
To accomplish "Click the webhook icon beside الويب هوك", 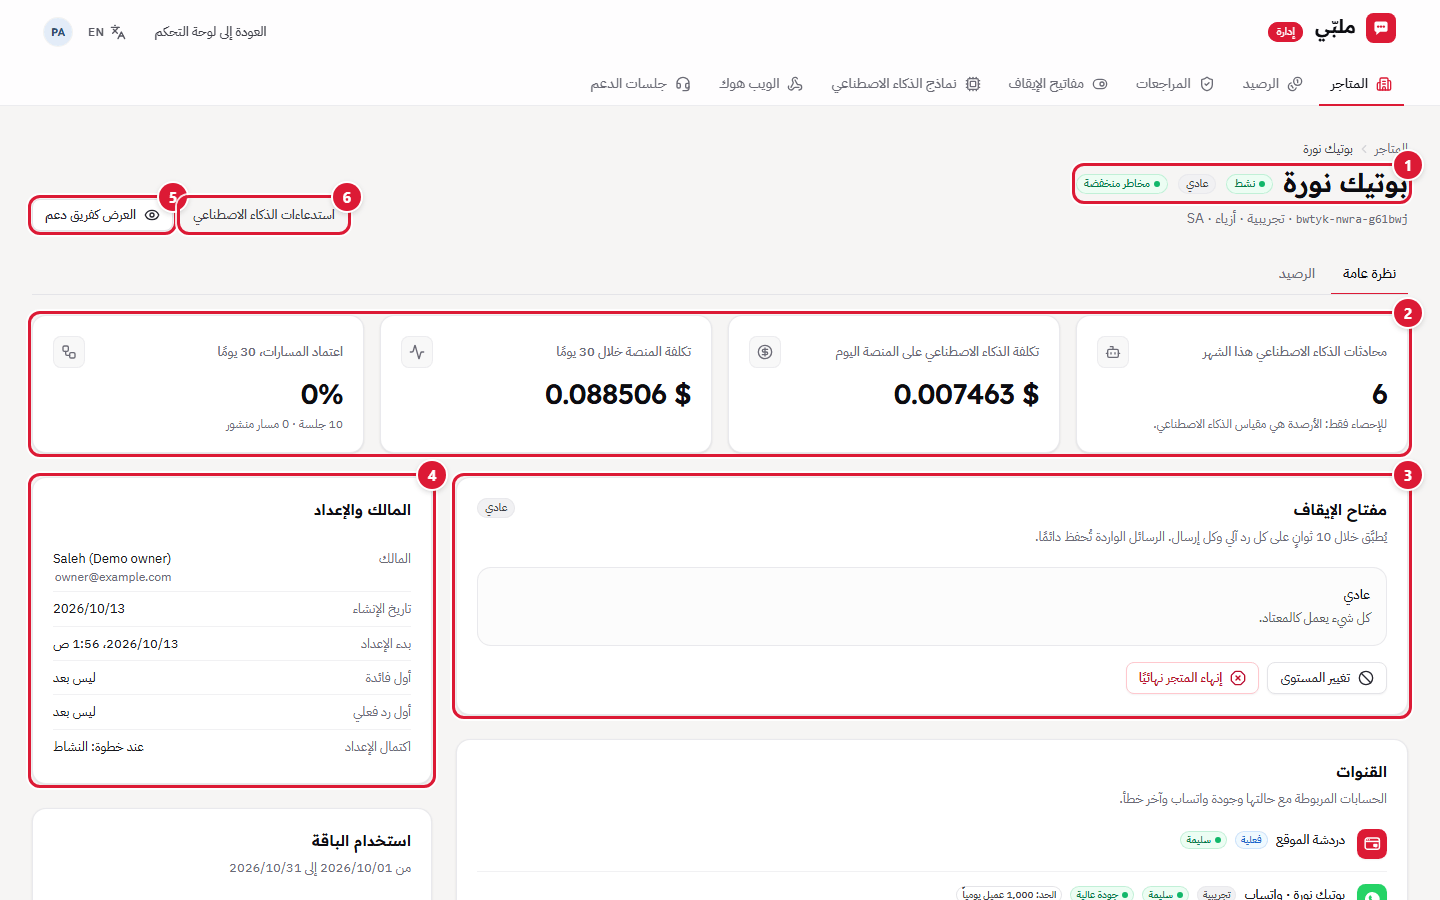I will click(x=795, y=84).
